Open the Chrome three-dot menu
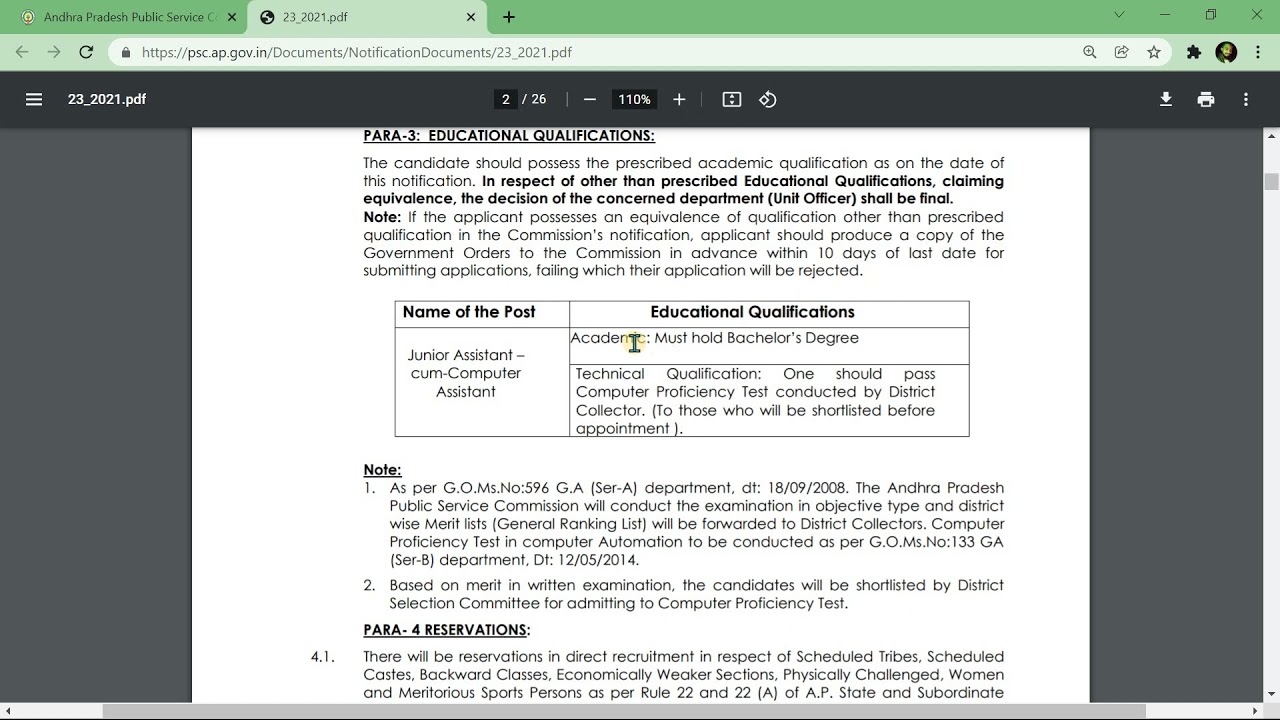The height and width of the screenshot is (720, 1280). pyautogui.click(x=1258, y=52)
